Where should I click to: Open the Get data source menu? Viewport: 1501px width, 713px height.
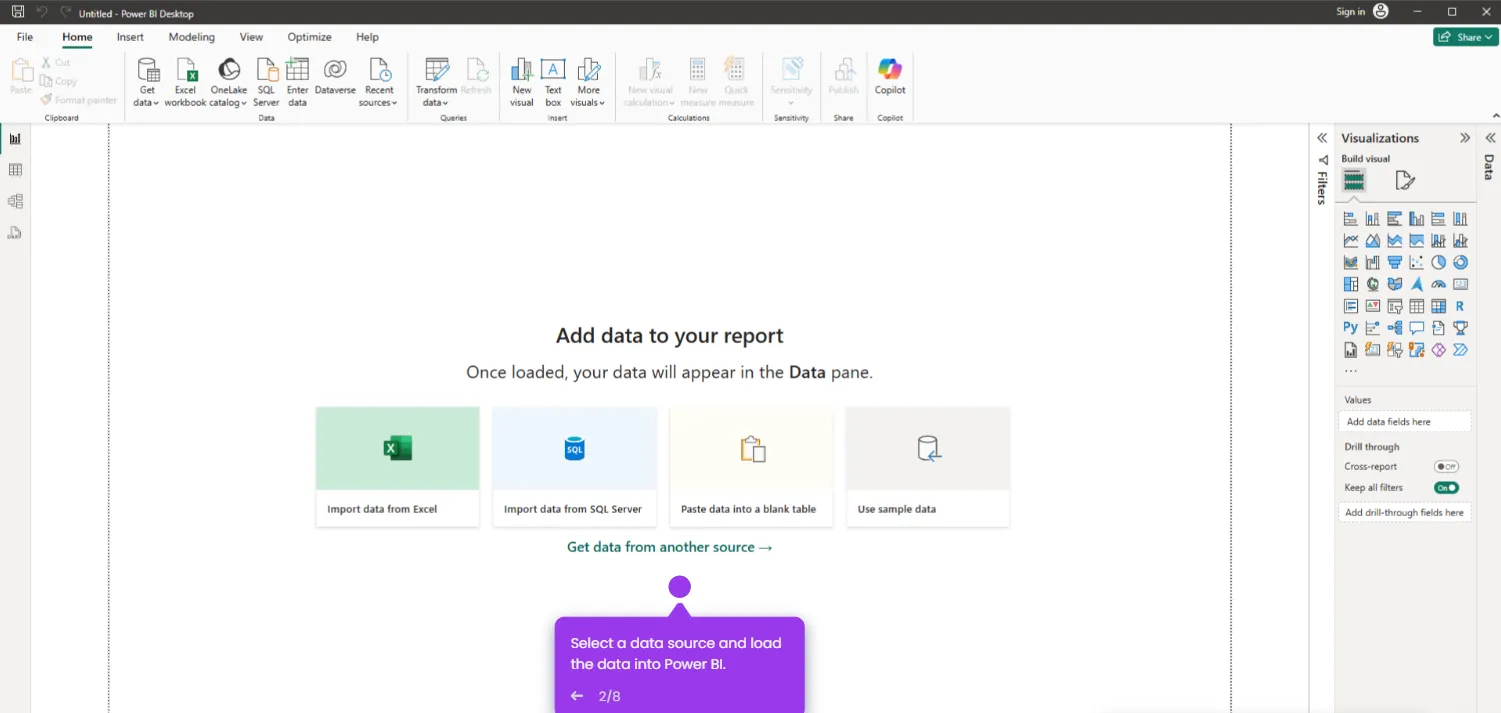(147, 82)
